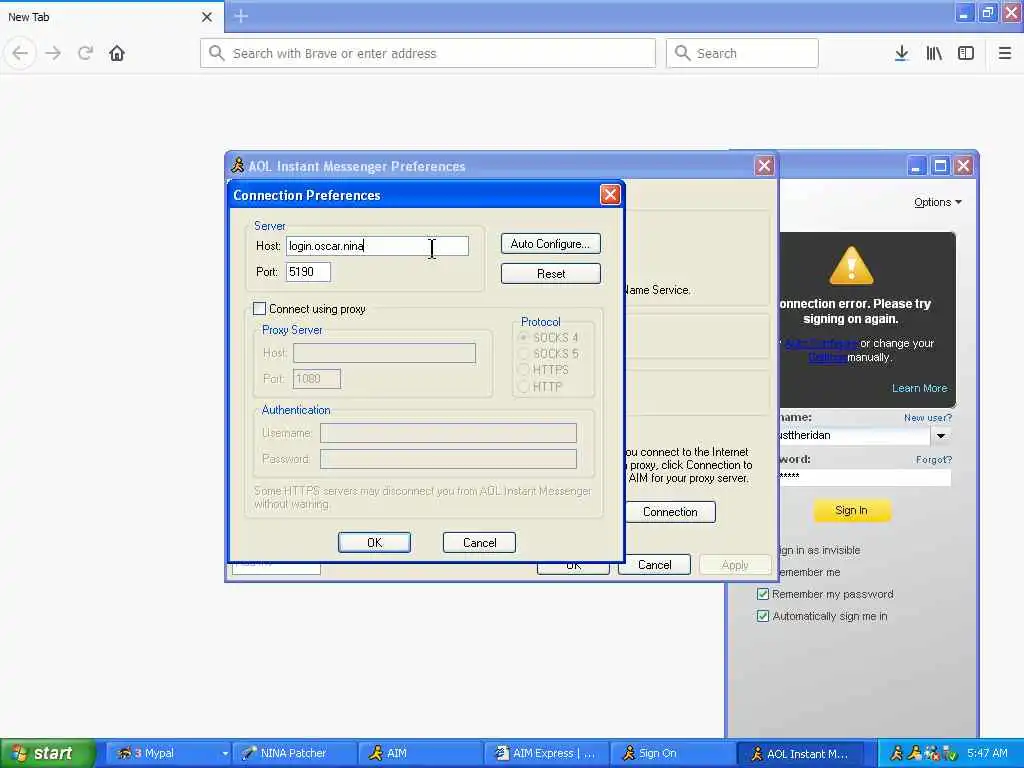
Task: Uncheck Remember my password checkbox
Action: pyautogui.click(x=763, y=594)
